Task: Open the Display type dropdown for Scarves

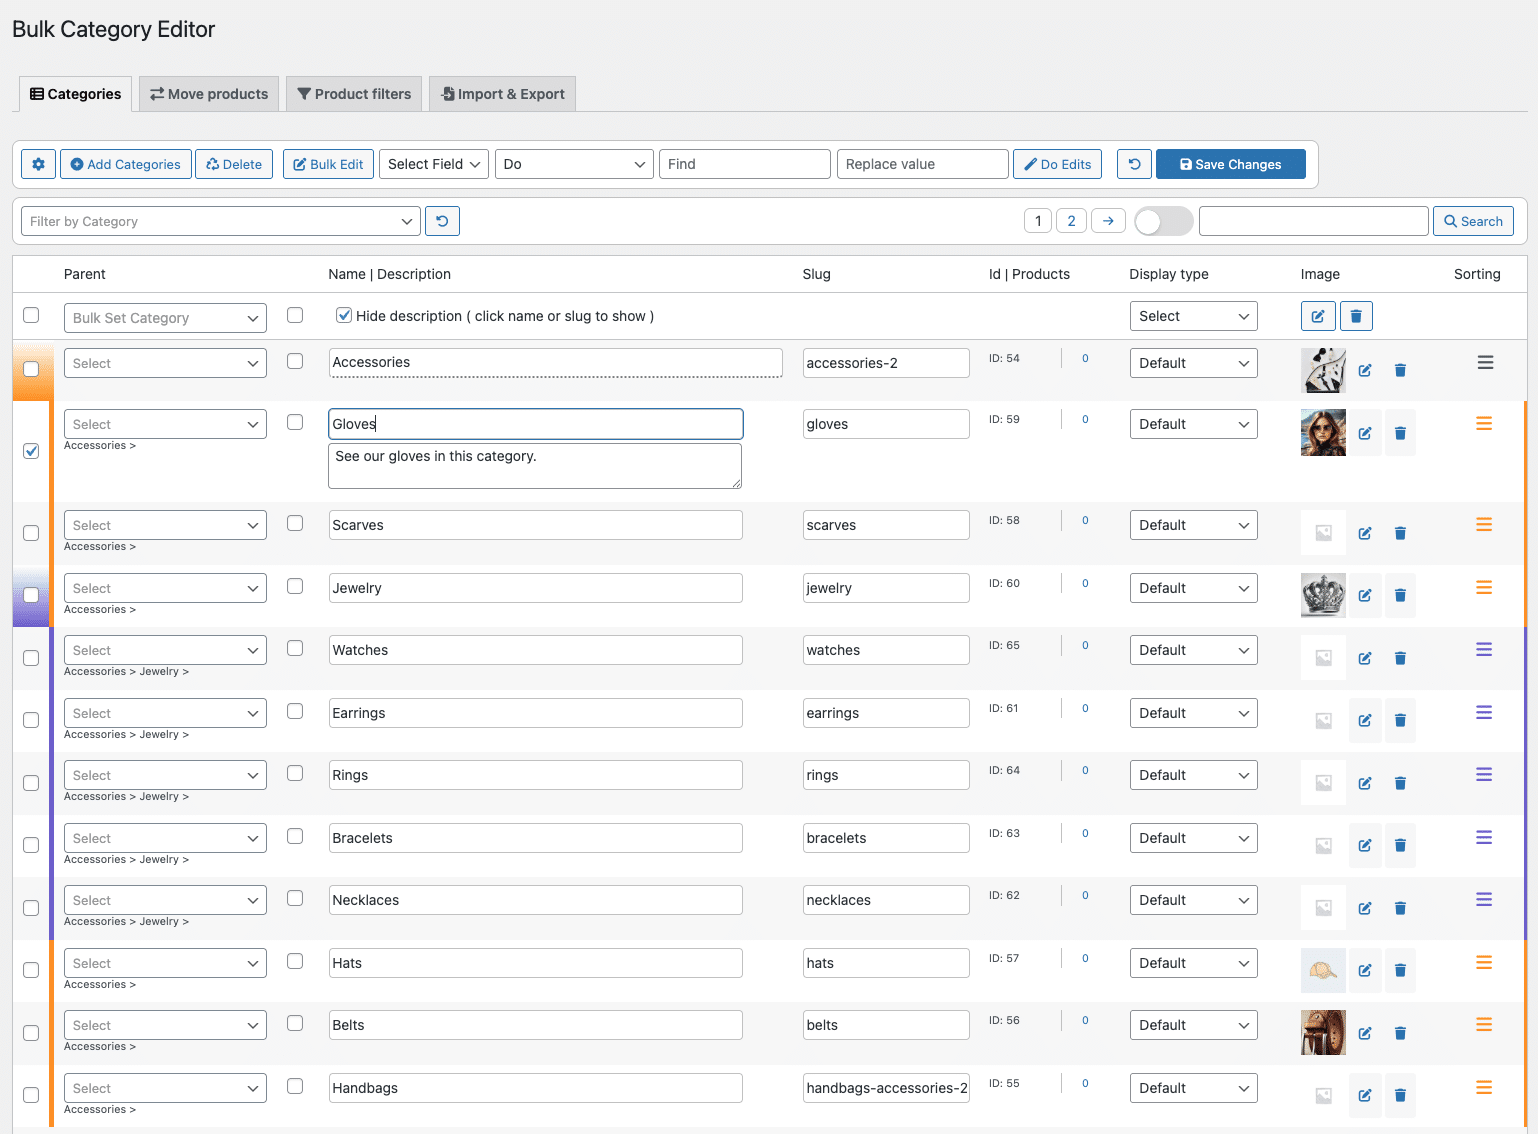Action: pyautogui.click(x=1193, y=525)
